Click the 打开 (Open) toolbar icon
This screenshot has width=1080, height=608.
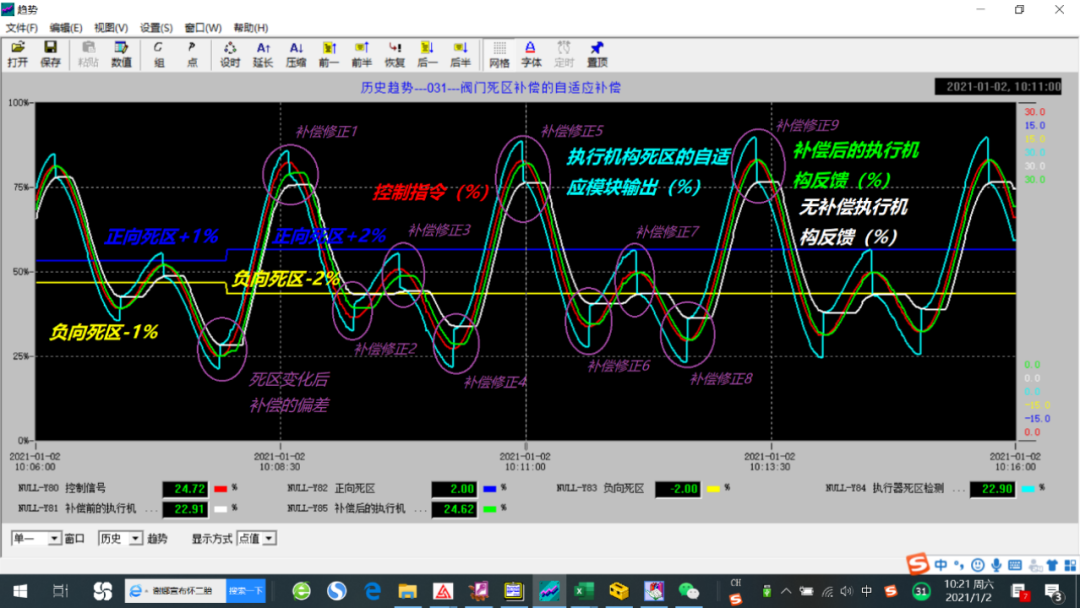pyautogui.click(x=18, y=54)
